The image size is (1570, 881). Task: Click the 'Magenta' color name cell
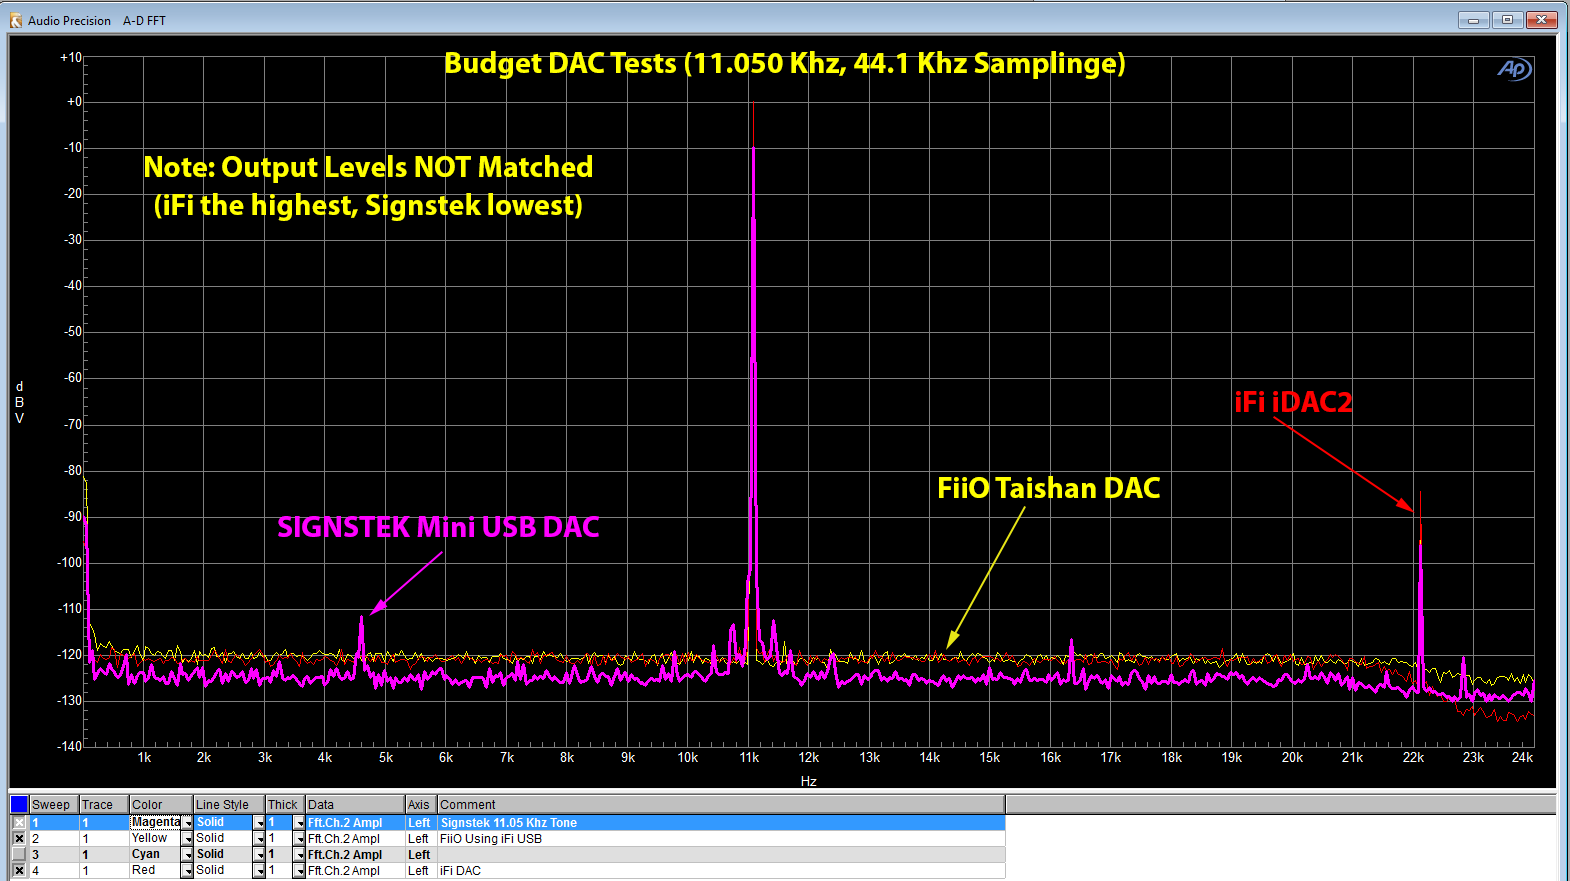[x=155, y=823]
